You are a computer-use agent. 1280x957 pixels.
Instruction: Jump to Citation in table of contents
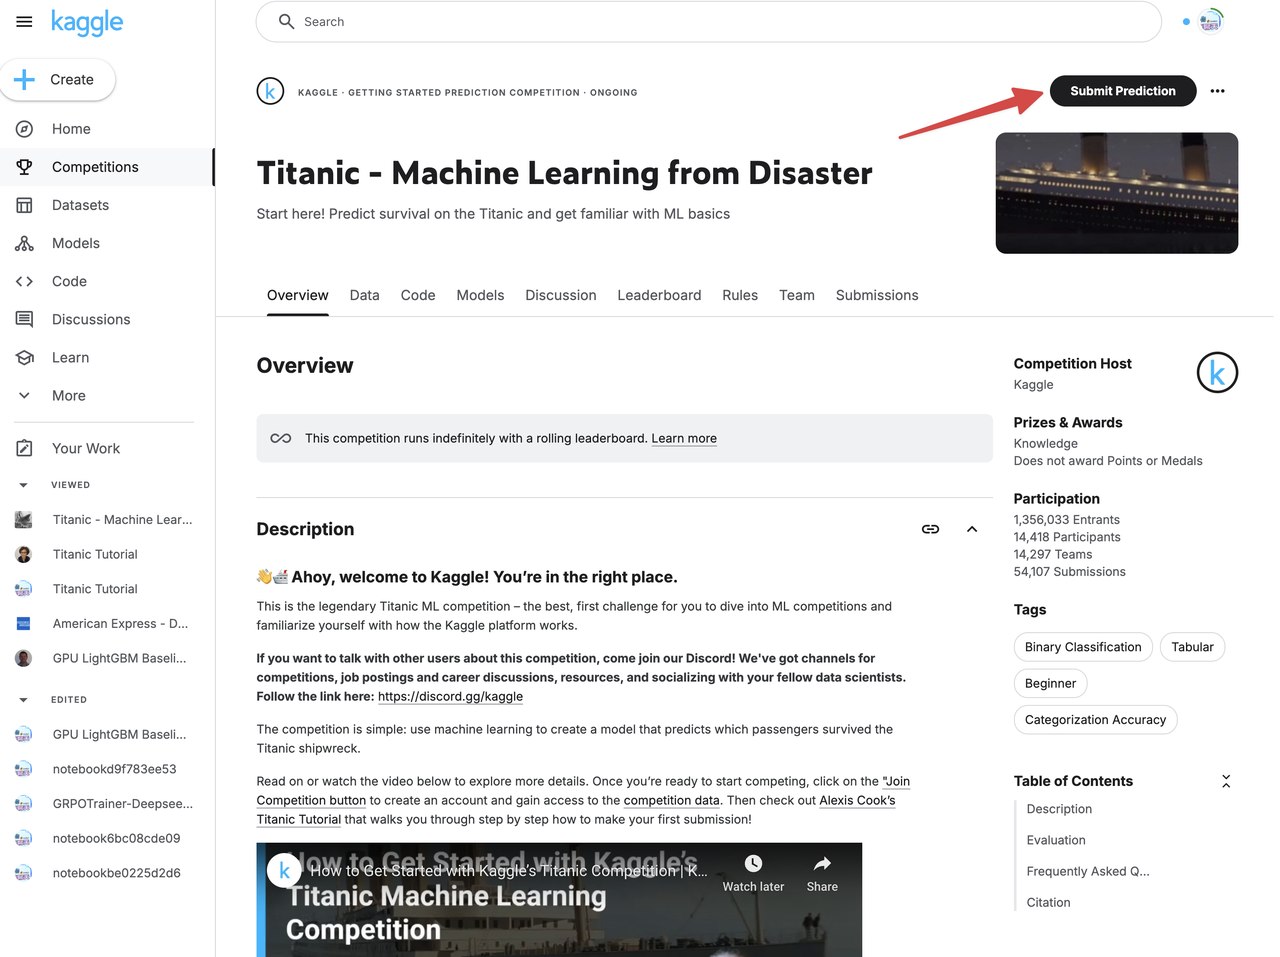(1048, 902)
